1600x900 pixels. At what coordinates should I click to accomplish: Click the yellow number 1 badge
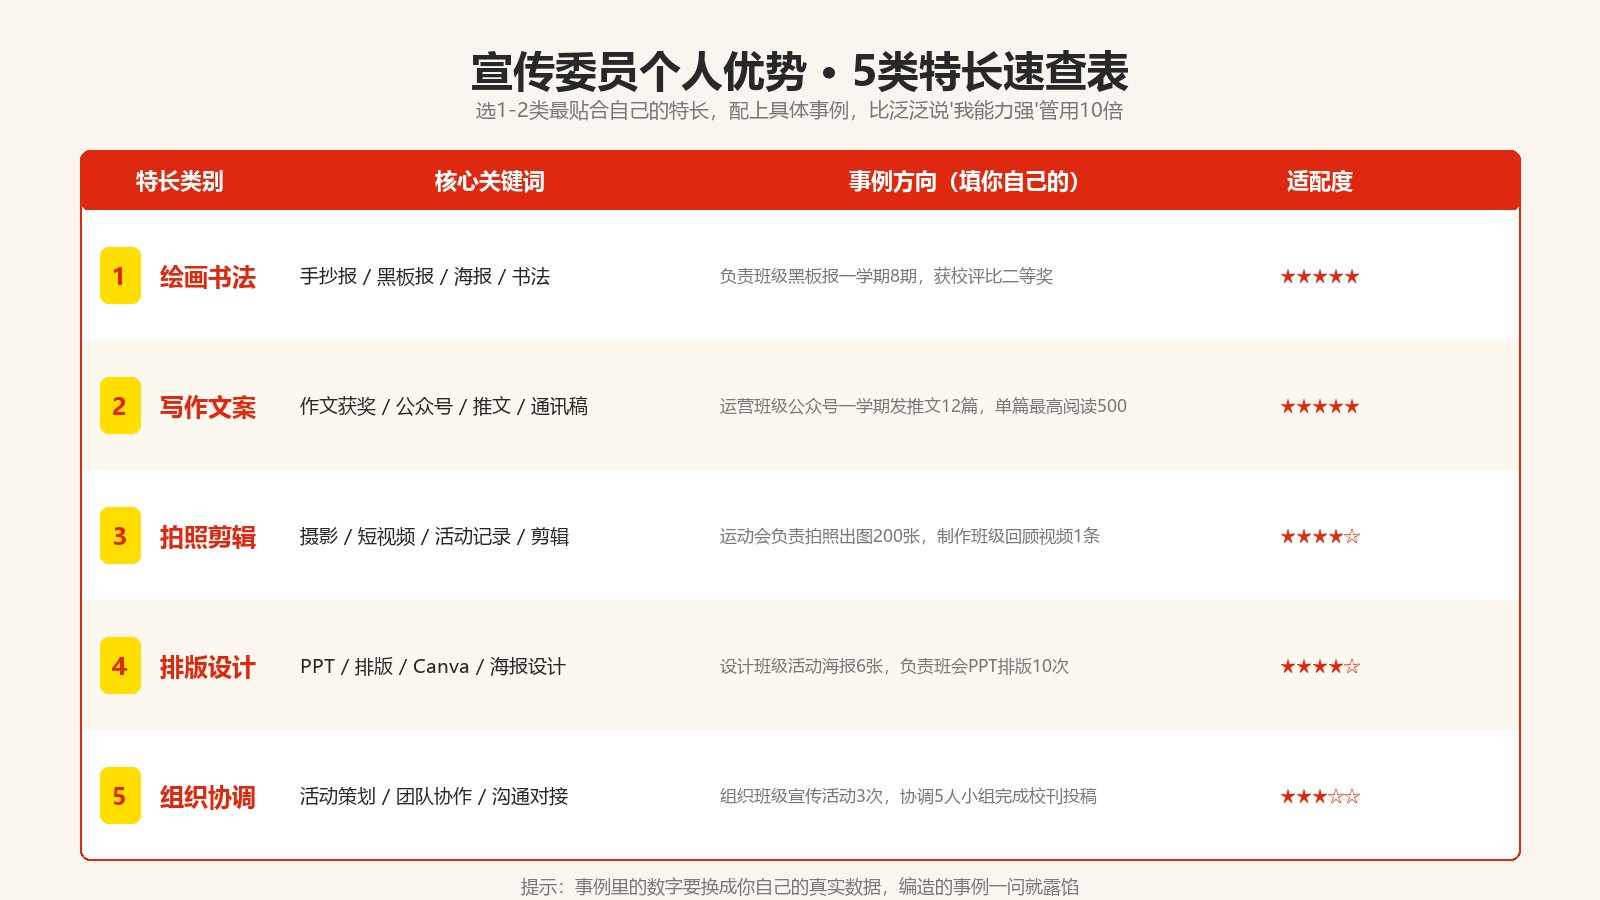click(x=120, y=276)
